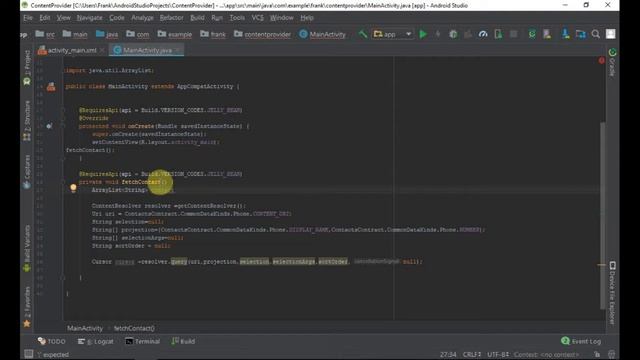Open Project Structure icon in toolbar
This screenshot has height=360, width=640.
pos(580,34)
